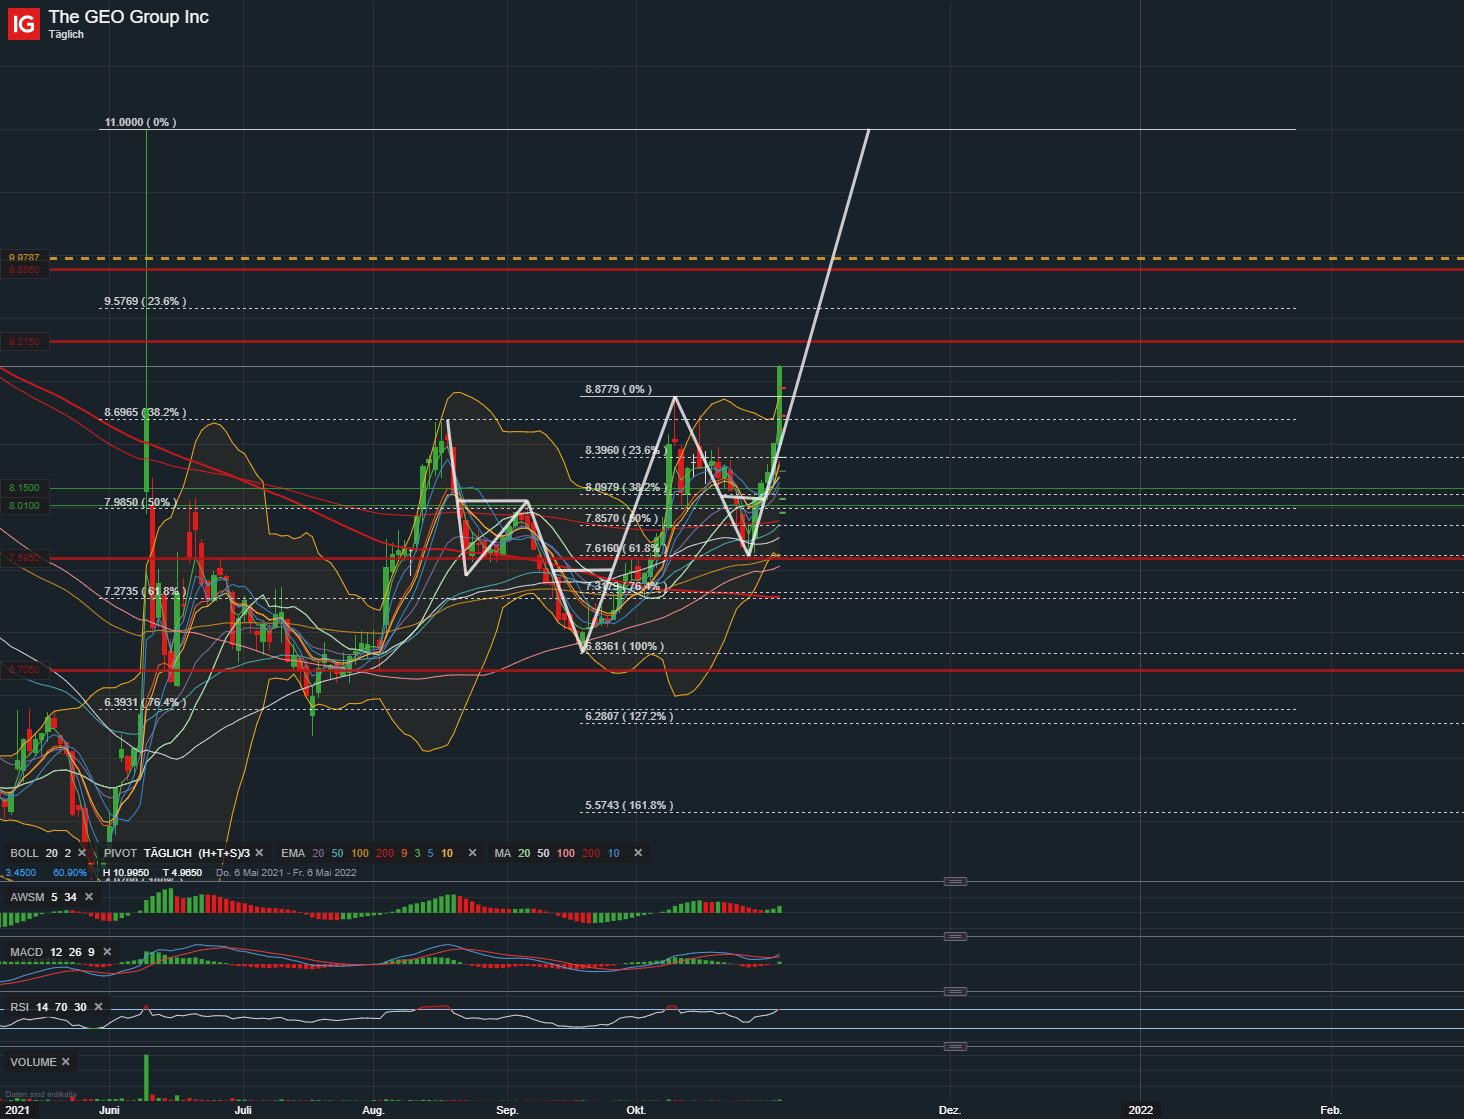The height and width of the screenshot is (1119, 1464).
Task: Select the 9.3150 red price level label
Action: click(24, 342)
